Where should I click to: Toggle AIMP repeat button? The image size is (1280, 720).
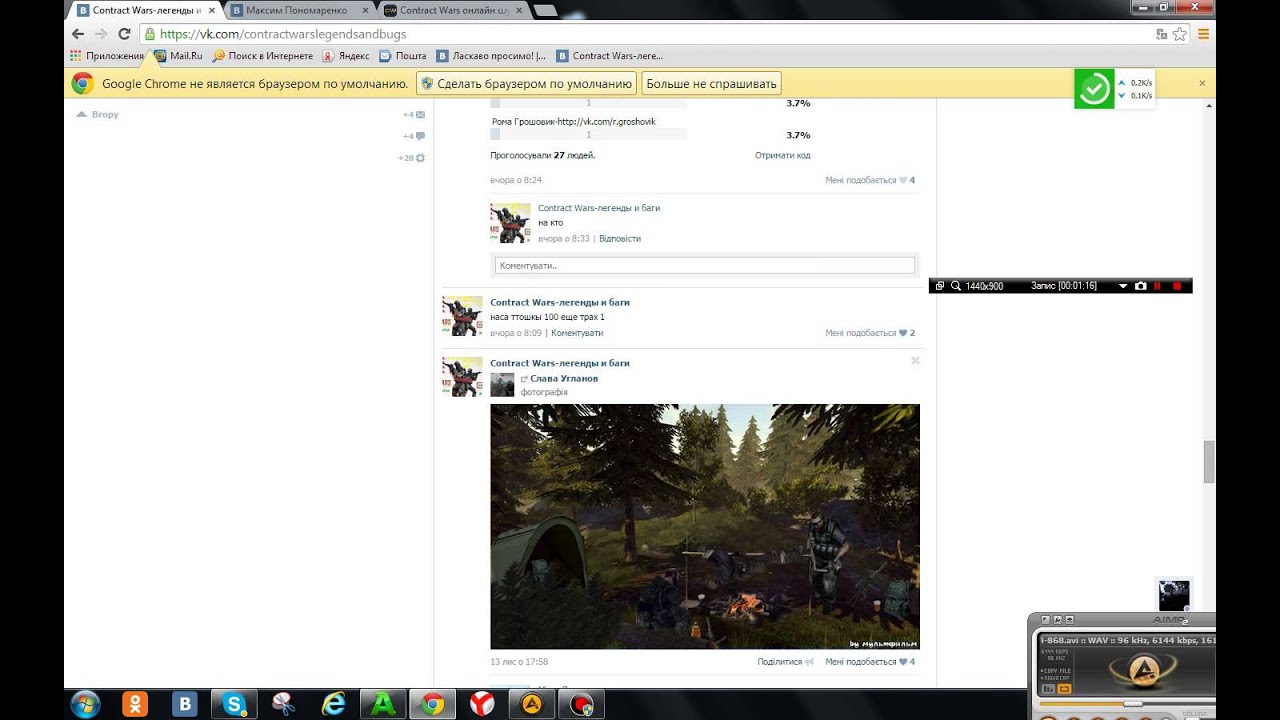(x=1063, y=689)
